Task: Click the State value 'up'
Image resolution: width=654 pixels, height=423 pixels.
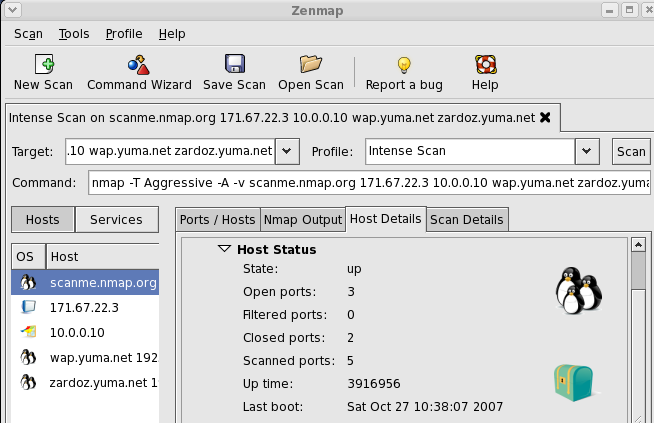Action: [354, 269]
